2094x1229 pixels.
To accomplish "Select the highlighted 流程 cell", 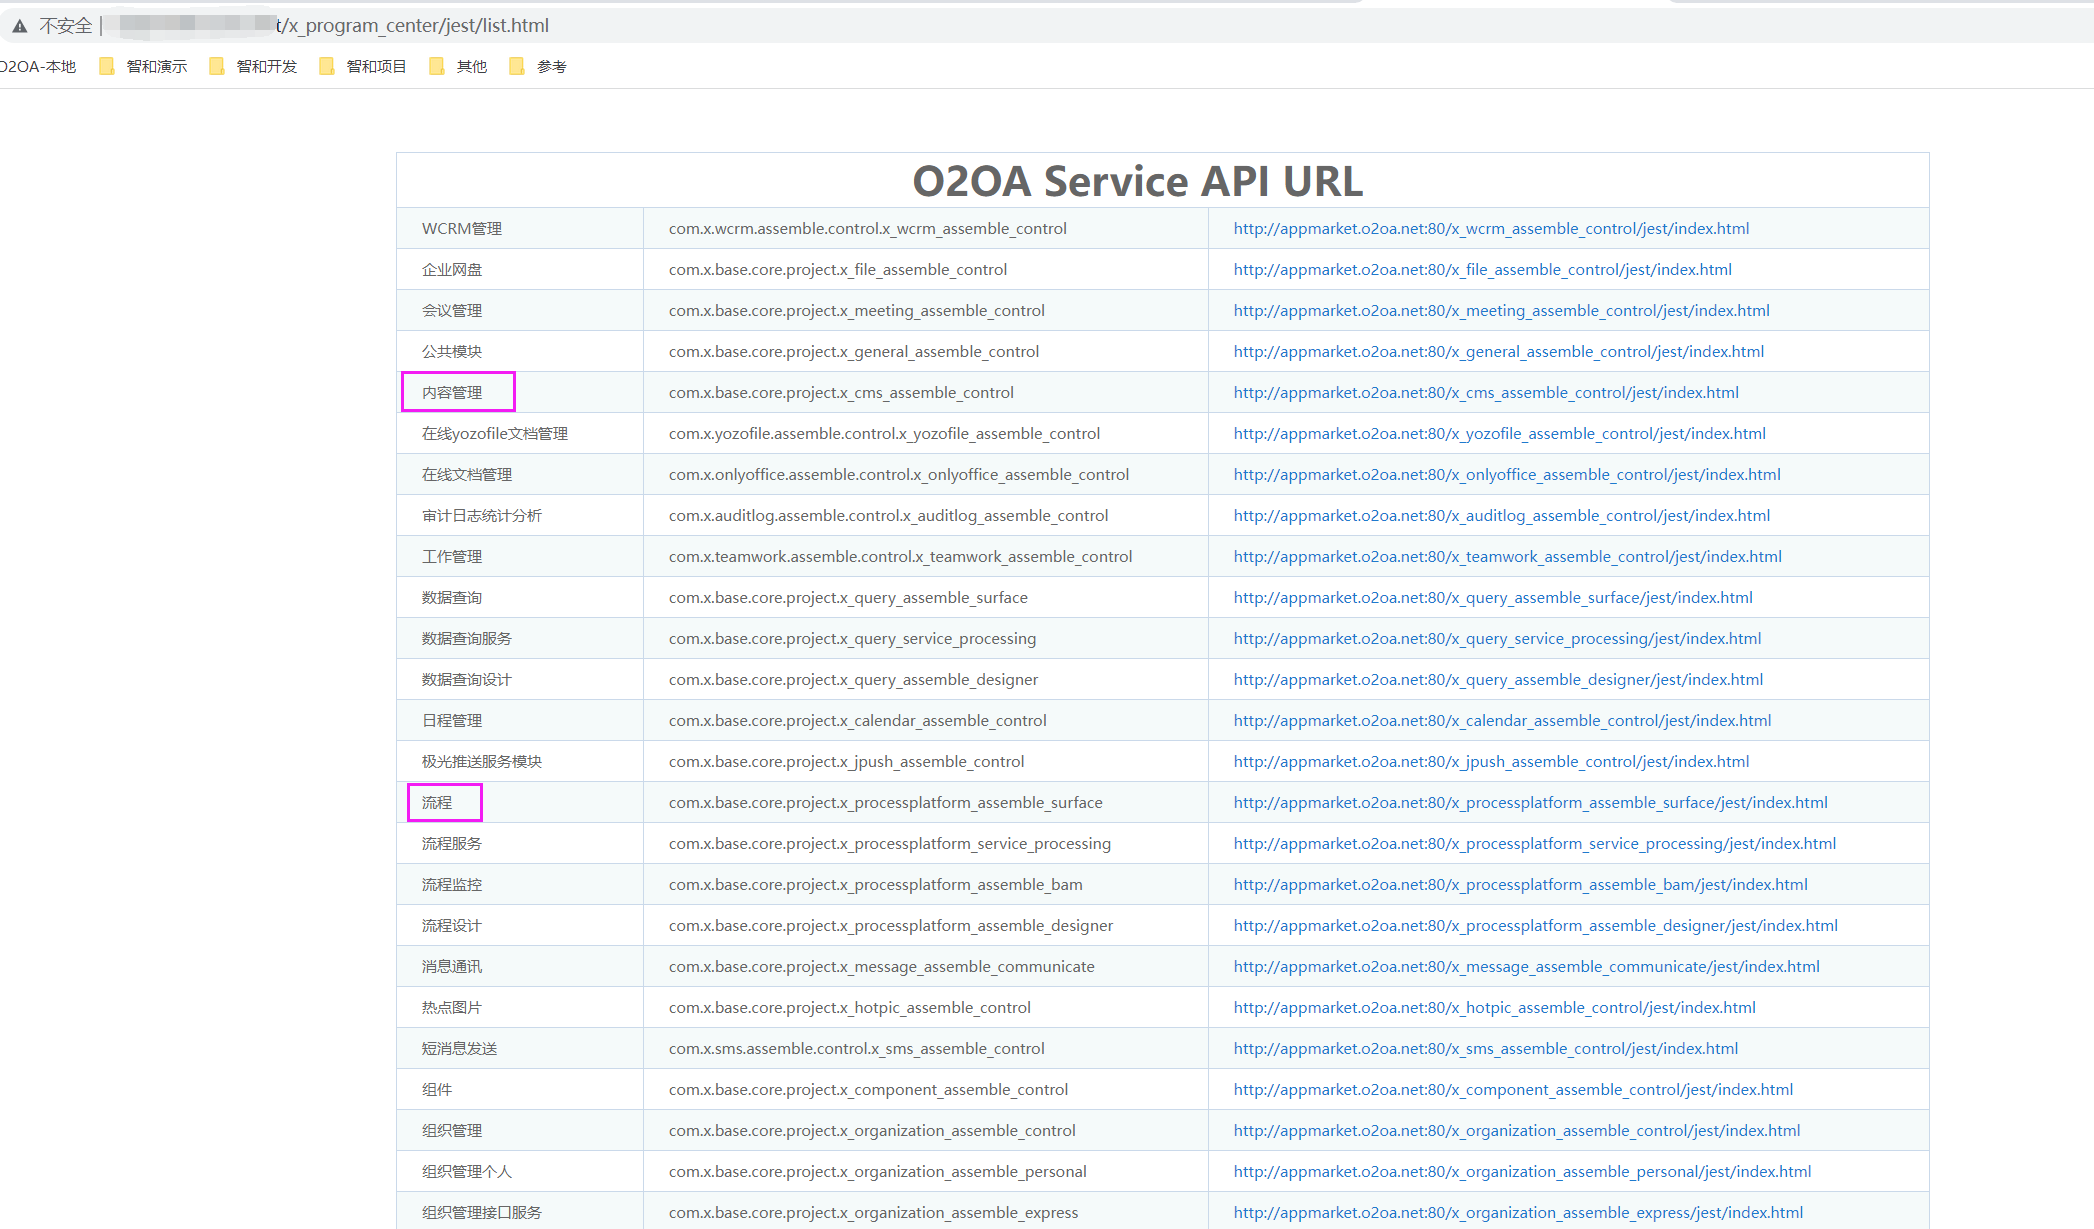I will [x=438, y=803].
